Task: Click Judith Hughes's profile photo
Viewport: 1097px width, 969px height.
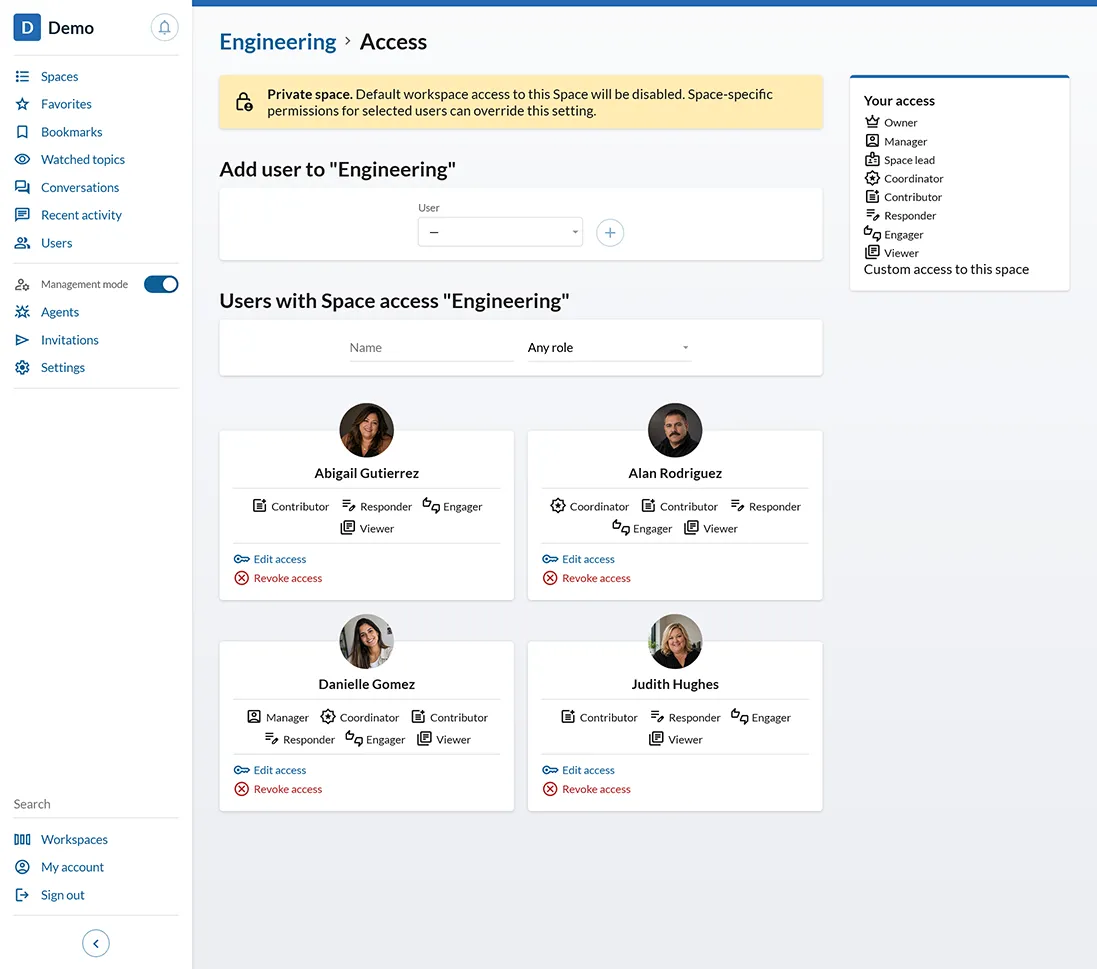Action: click(x=675, y=641)
